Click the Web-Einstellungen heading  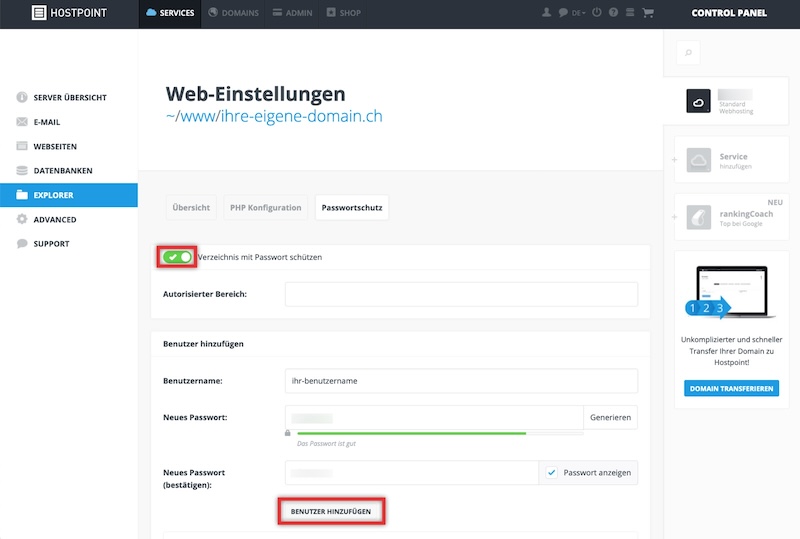255,94
